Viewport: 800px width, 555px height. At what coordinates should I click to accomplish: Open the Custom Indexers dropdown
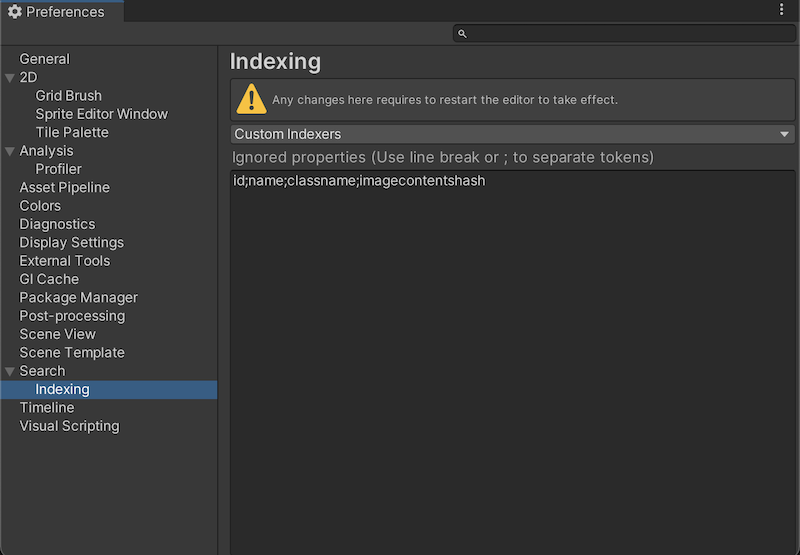(x=512, y=134)
